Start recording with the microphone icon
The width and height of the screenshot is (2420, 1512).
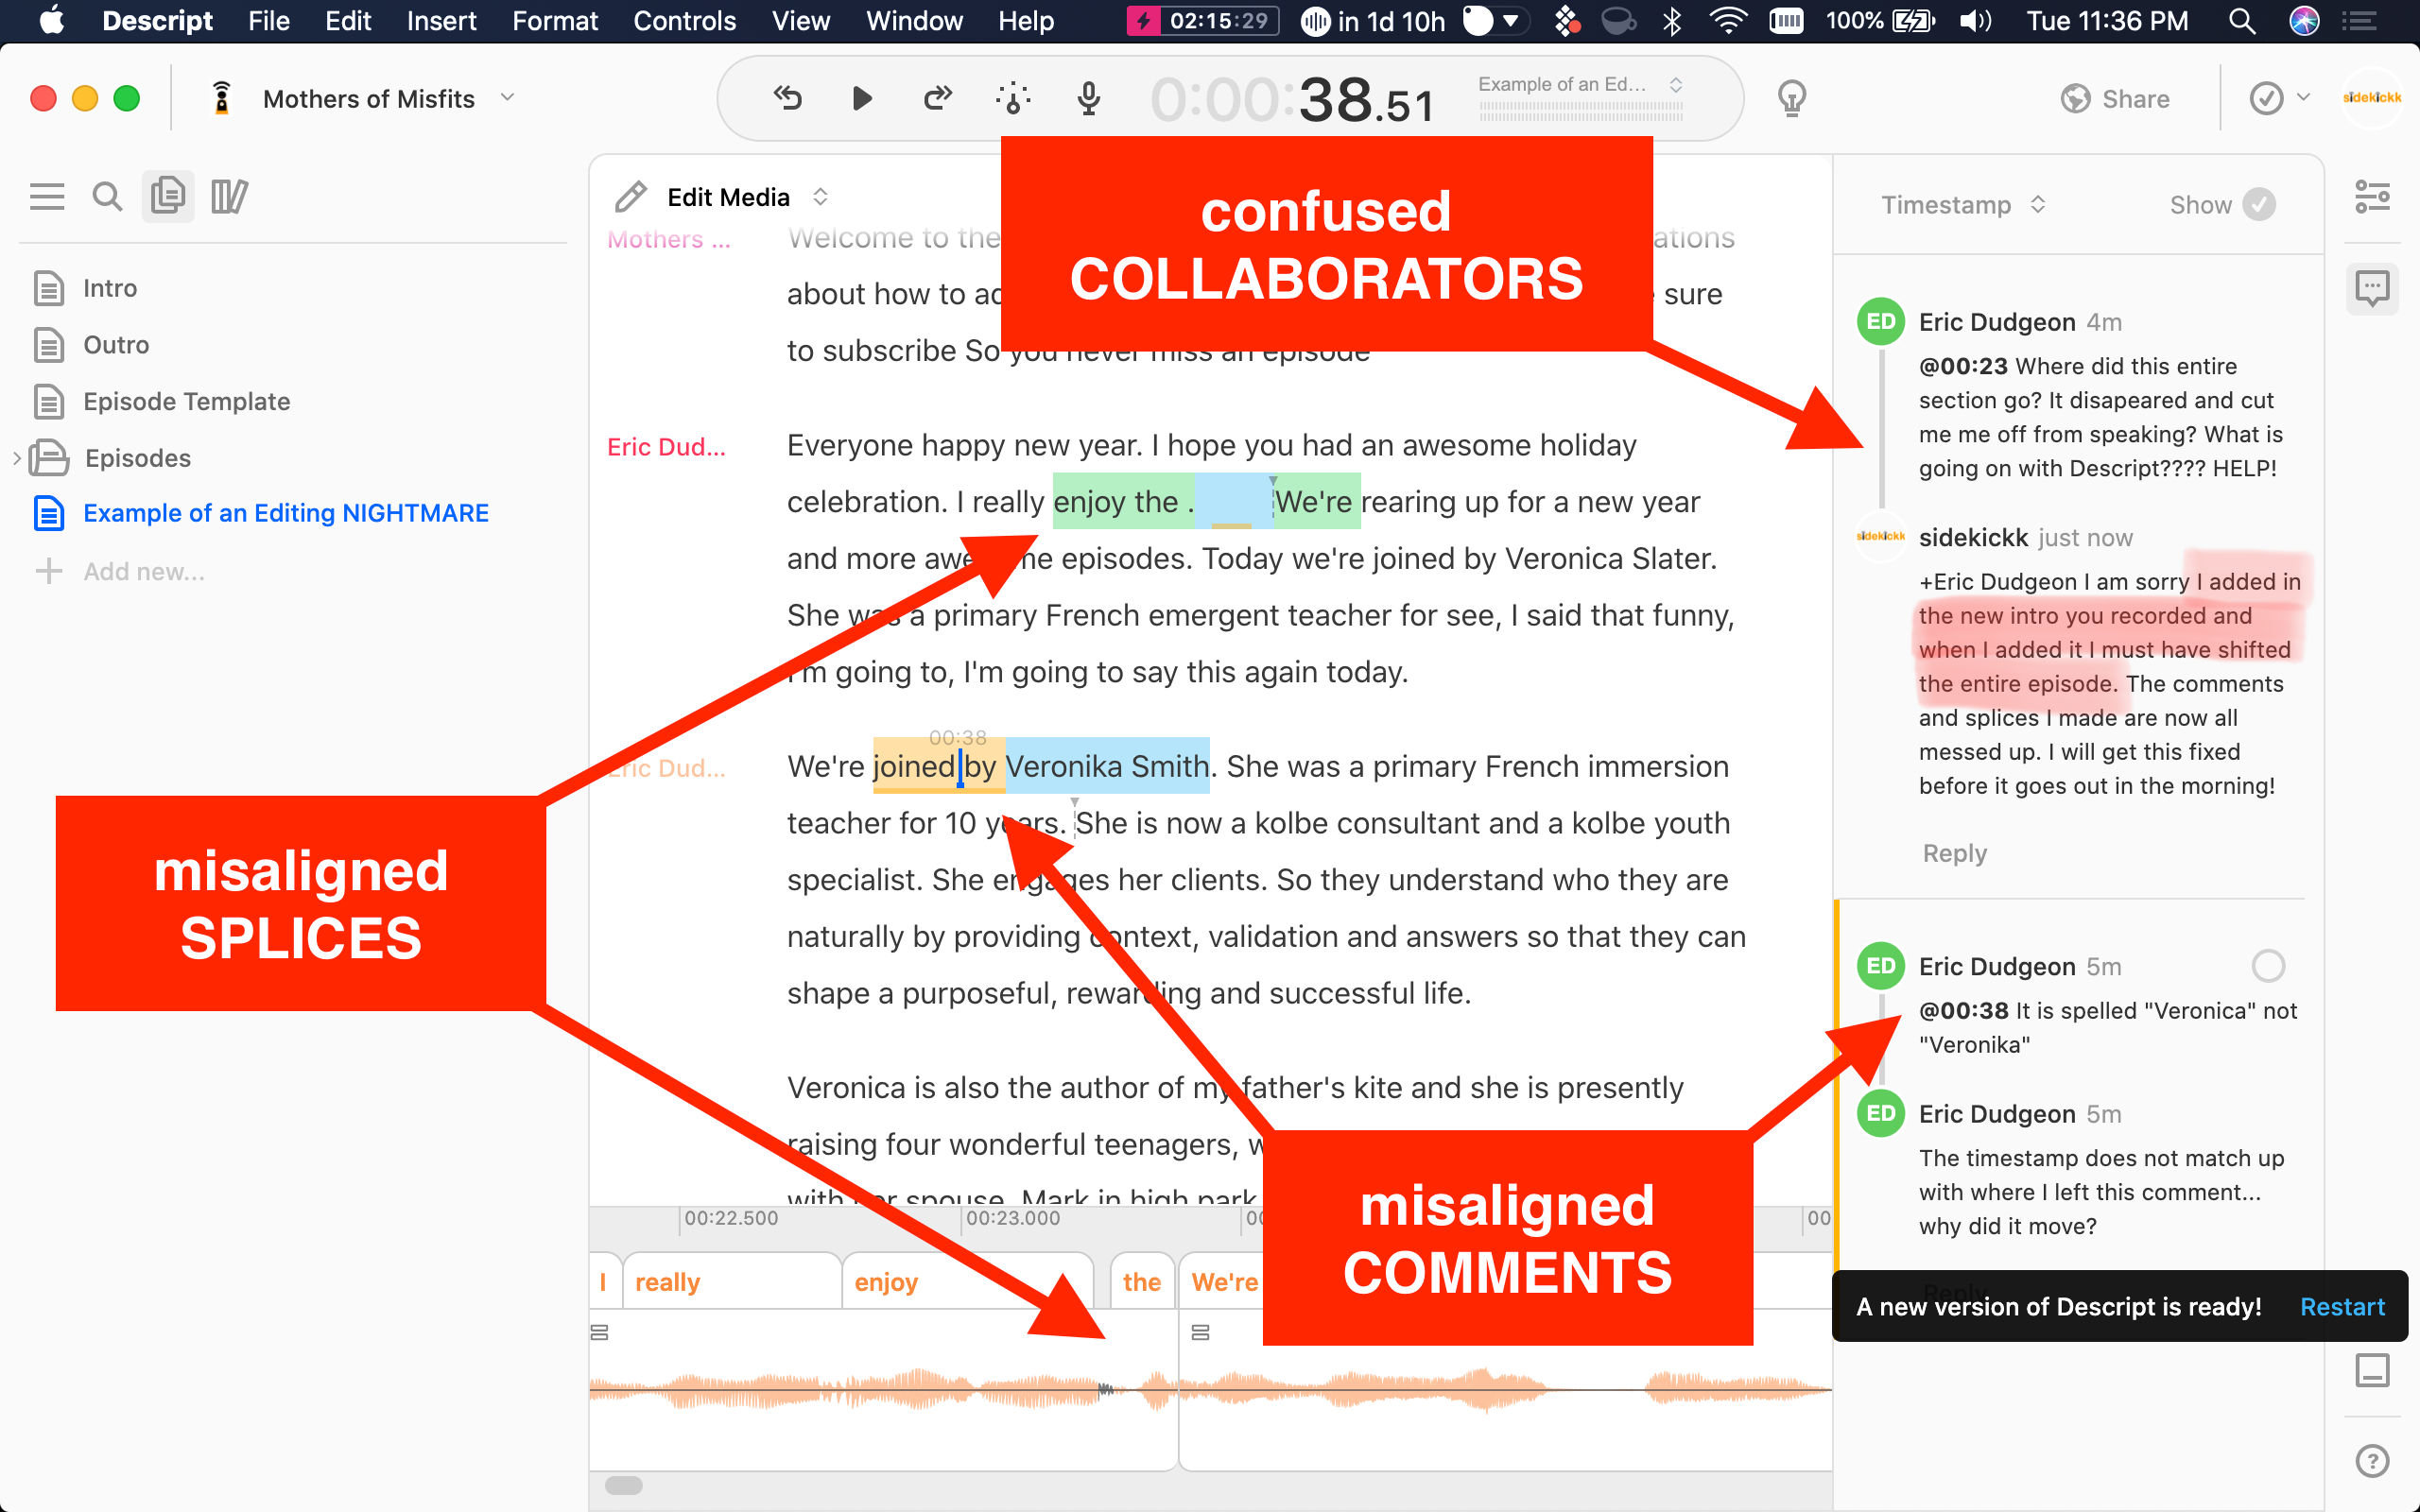pos(1089,98)
